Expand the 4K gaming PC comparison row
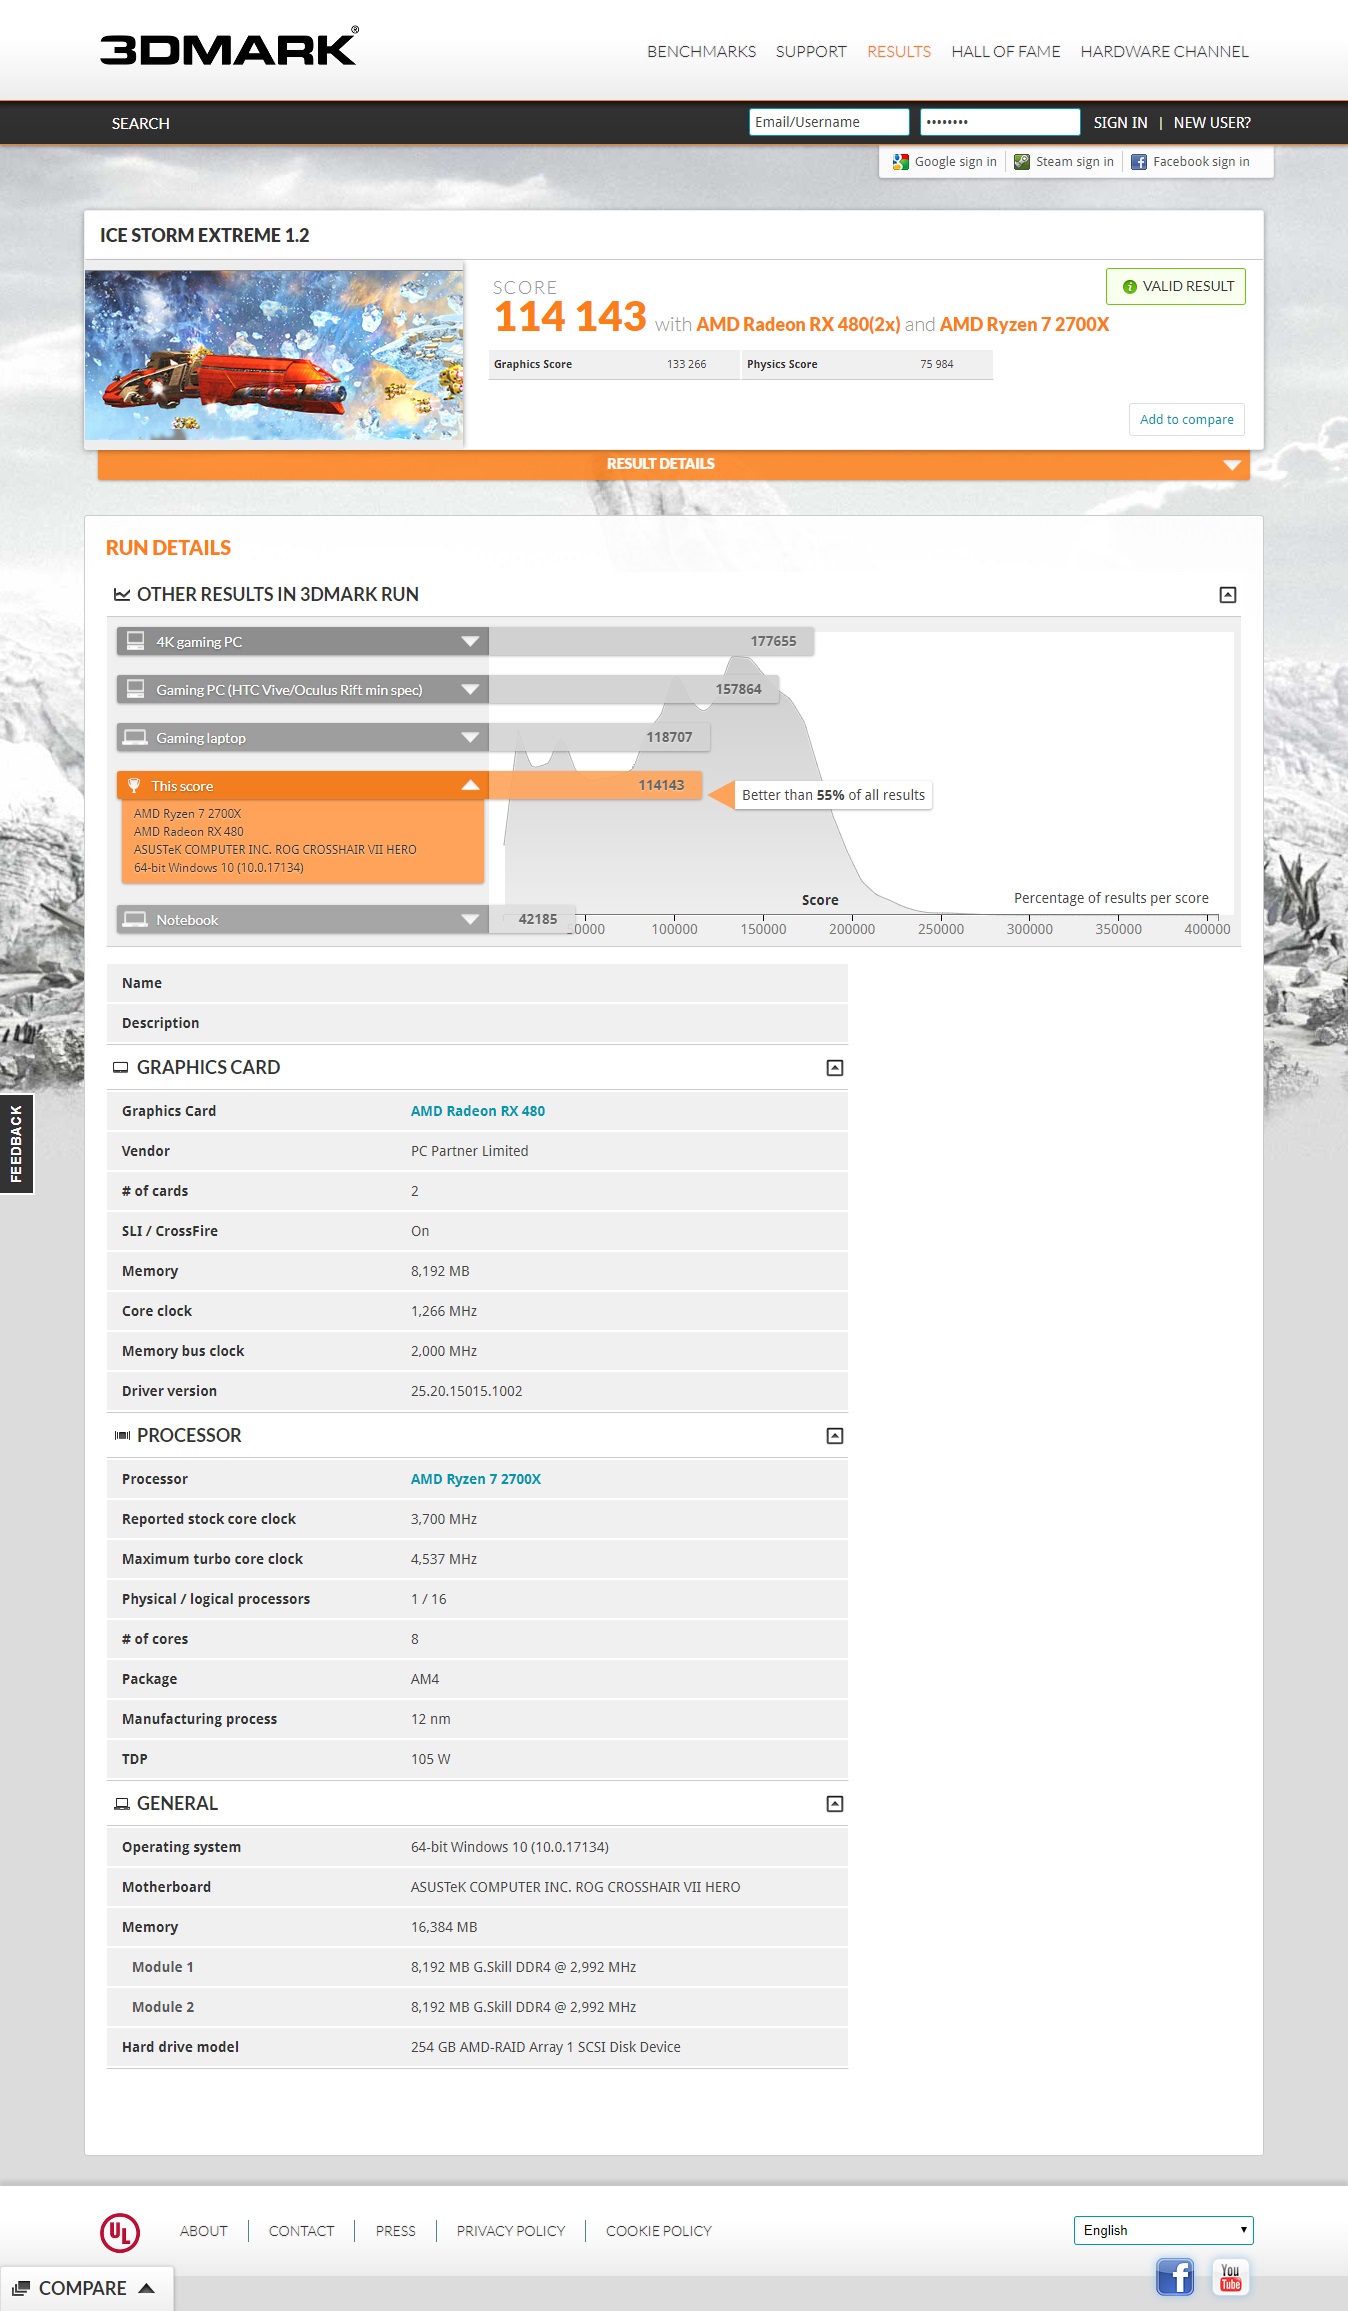The height and width of the screenshot is (2311, 1348). coord(469,642)
